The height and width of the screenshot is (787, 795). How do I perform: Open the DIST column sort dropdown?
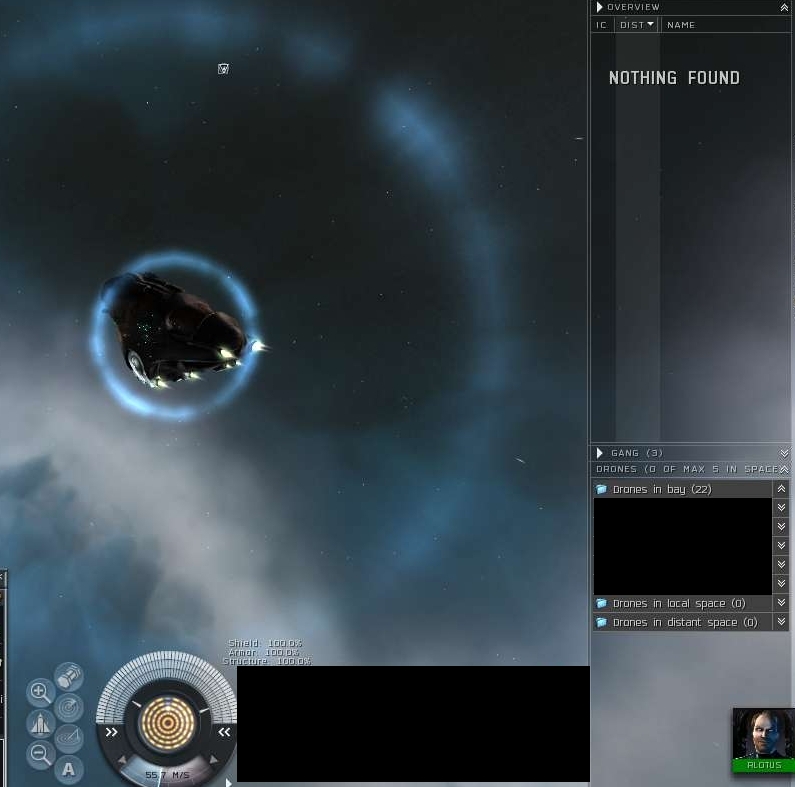click(x=650, y=25)
